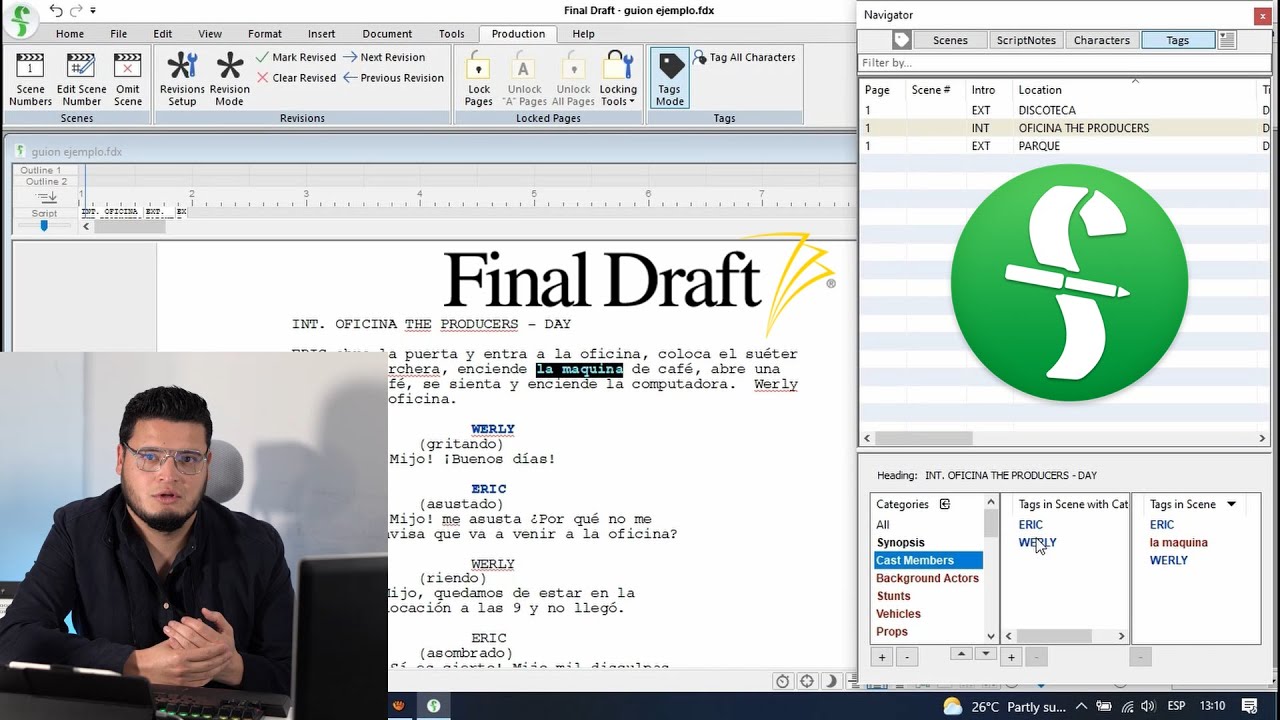This screenshot has height=720, width=1280.
Task: Open the Tags in Scene dropdown arrow
Action: click(x=1232, y=504)
